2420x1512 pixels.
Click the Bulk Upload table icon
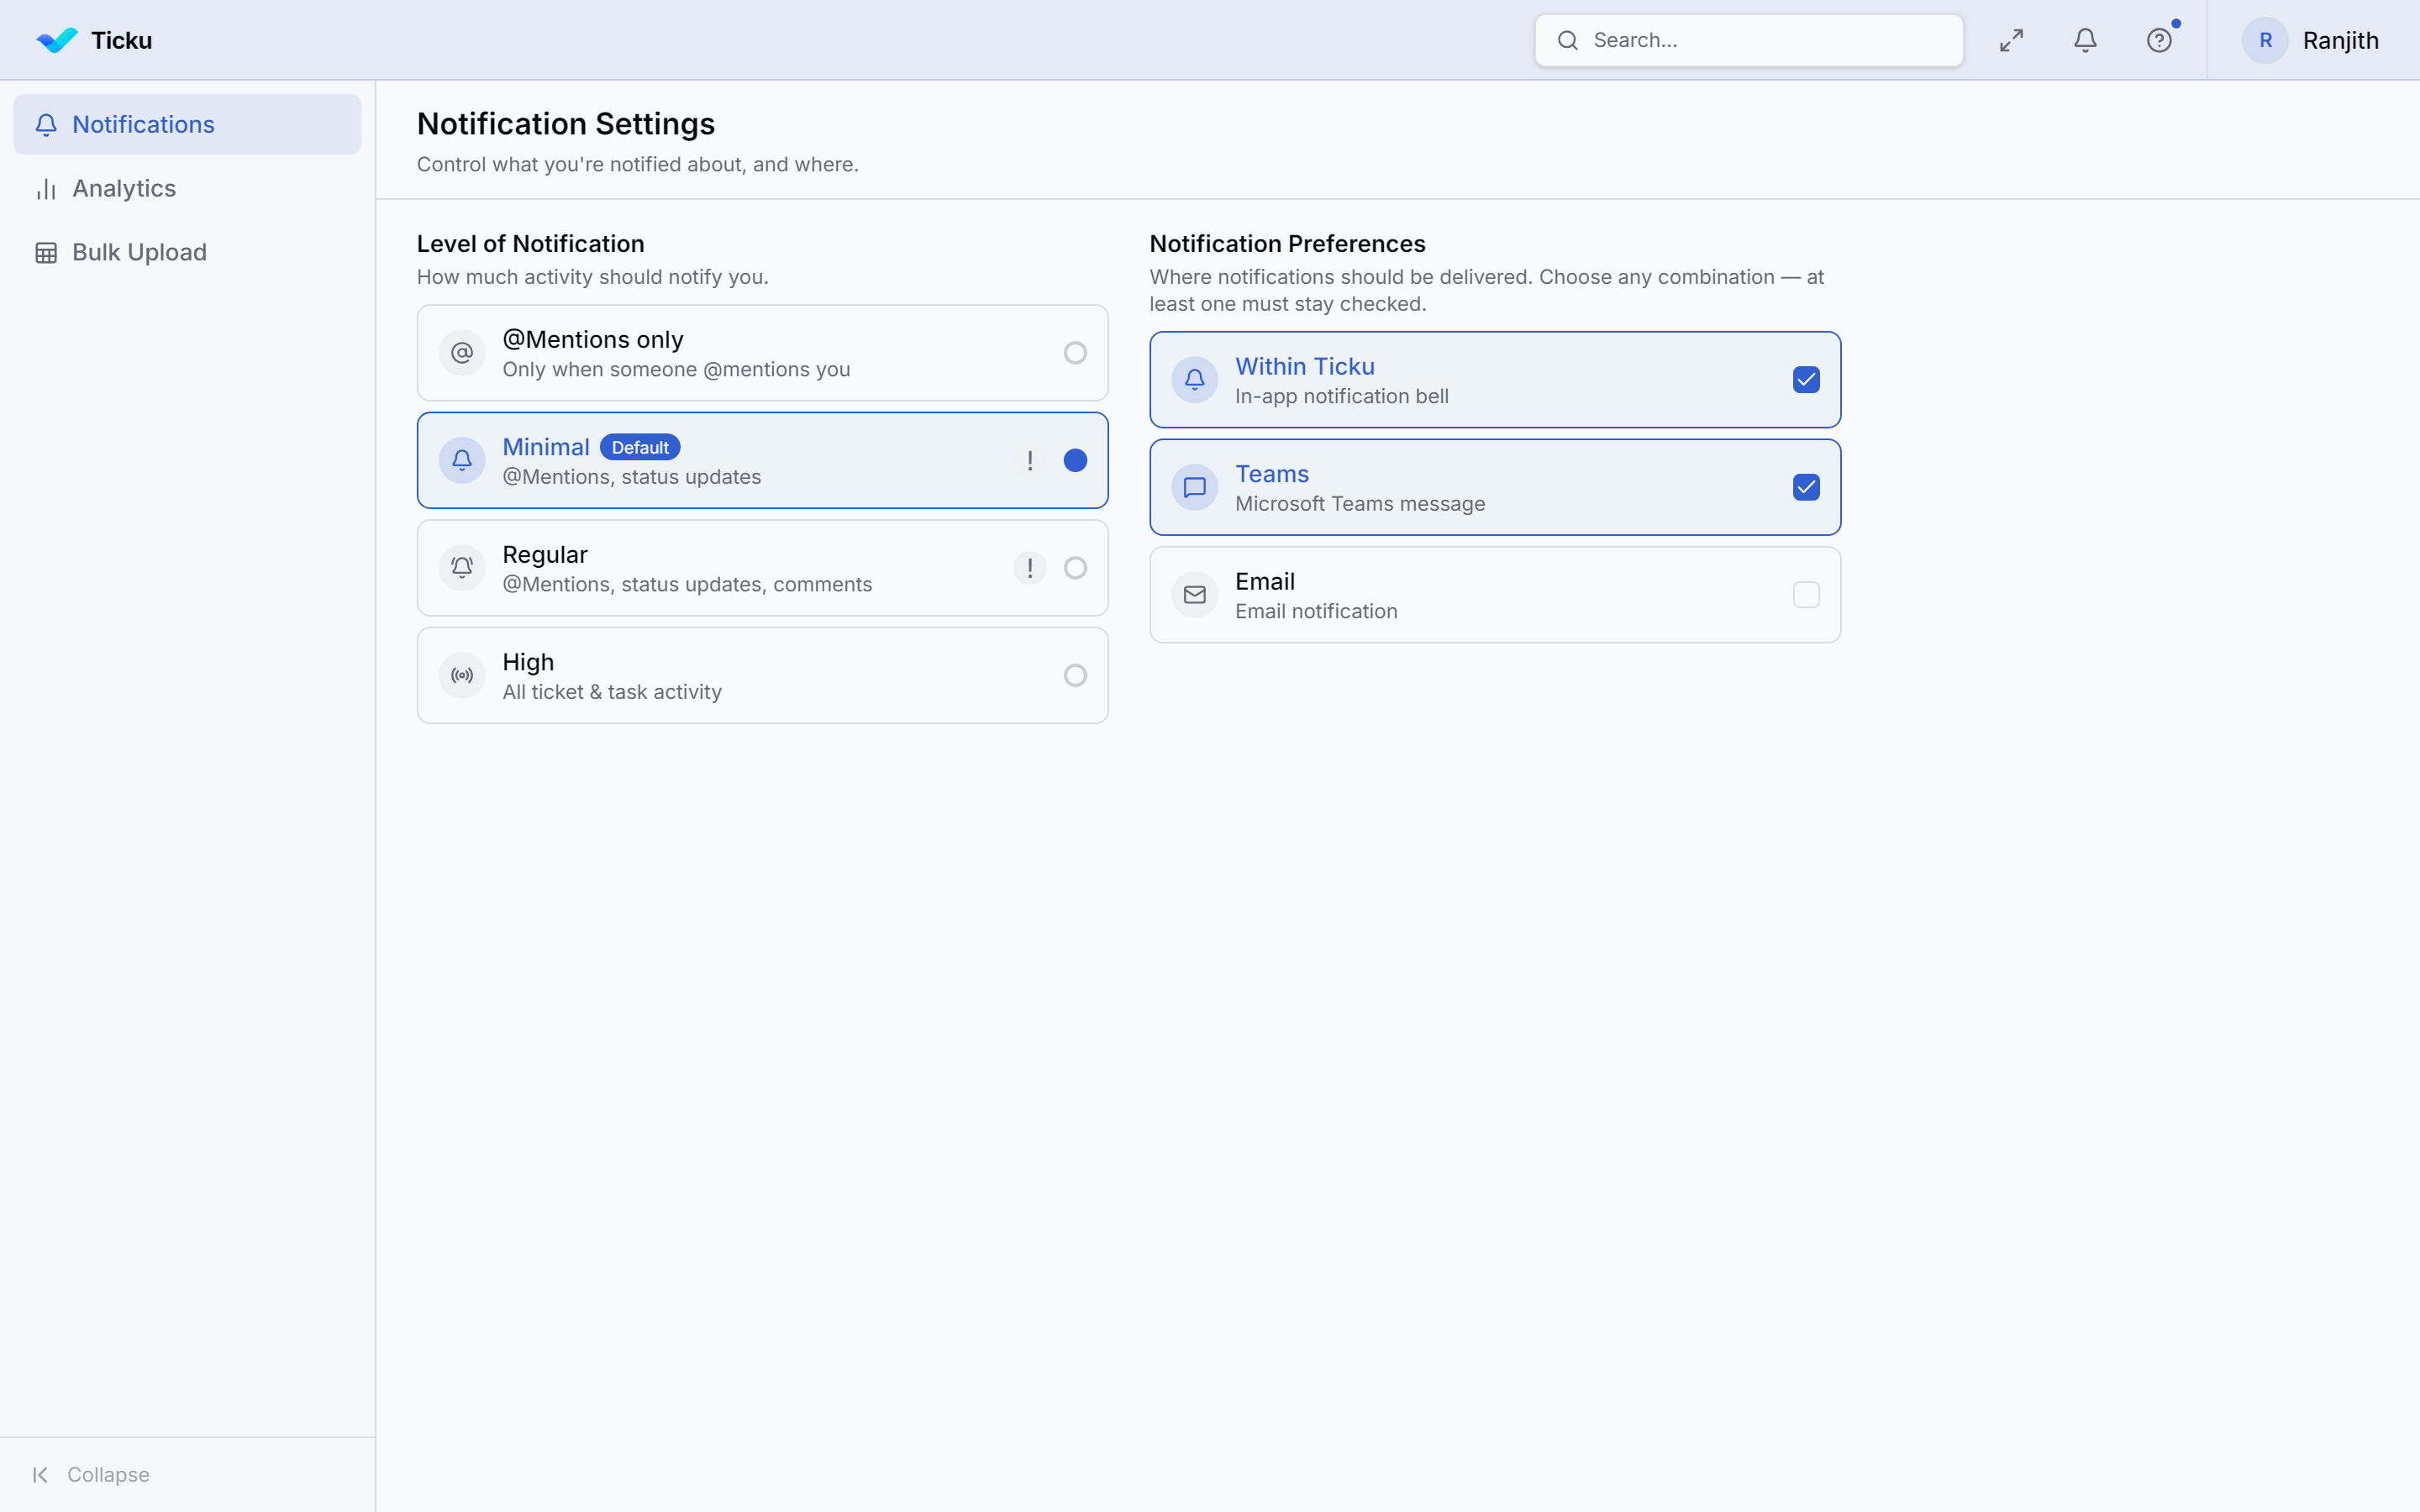click(x=46, y=252)
